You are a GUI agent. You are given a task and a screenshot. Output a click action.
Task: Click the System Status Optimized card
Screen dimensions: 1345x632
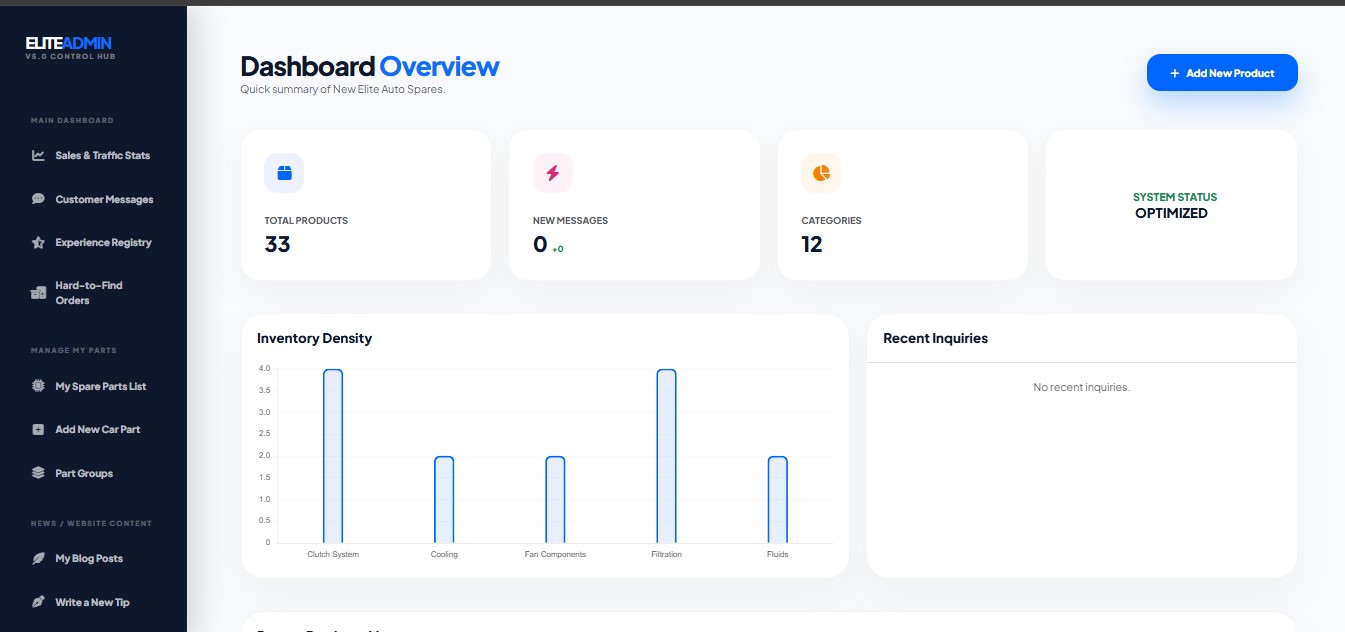click(1171, 205)
